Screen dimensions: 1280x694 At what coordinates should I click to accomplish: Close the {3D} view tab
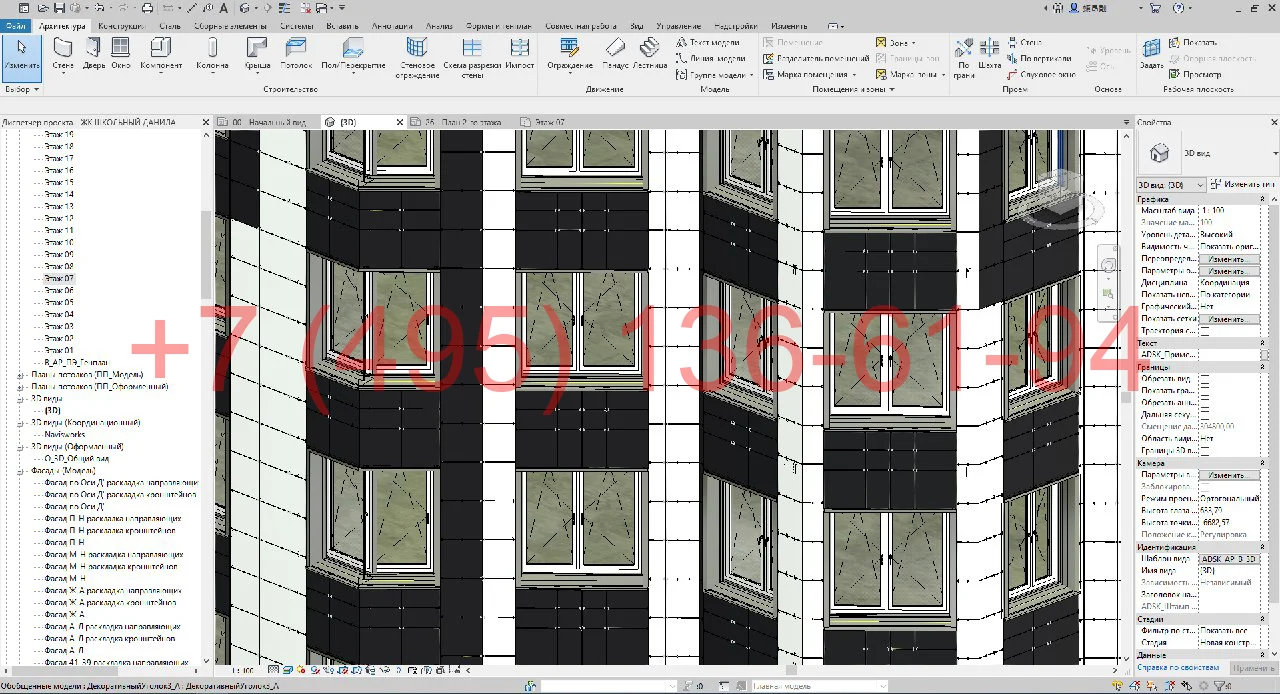coord(400,122)
